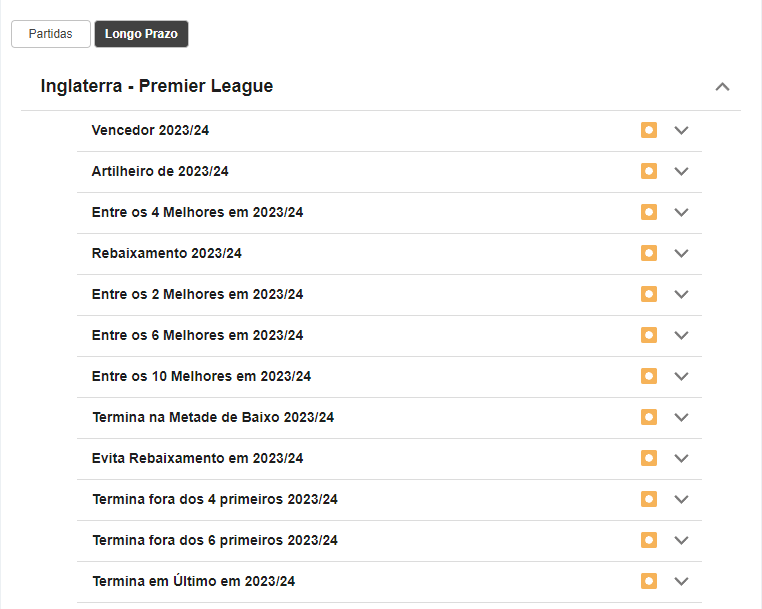Image resolution: width=762 pixels, height=609 pixels.
Task: Open the Rebaixamento 2023/24 market title
Action: 166,253
